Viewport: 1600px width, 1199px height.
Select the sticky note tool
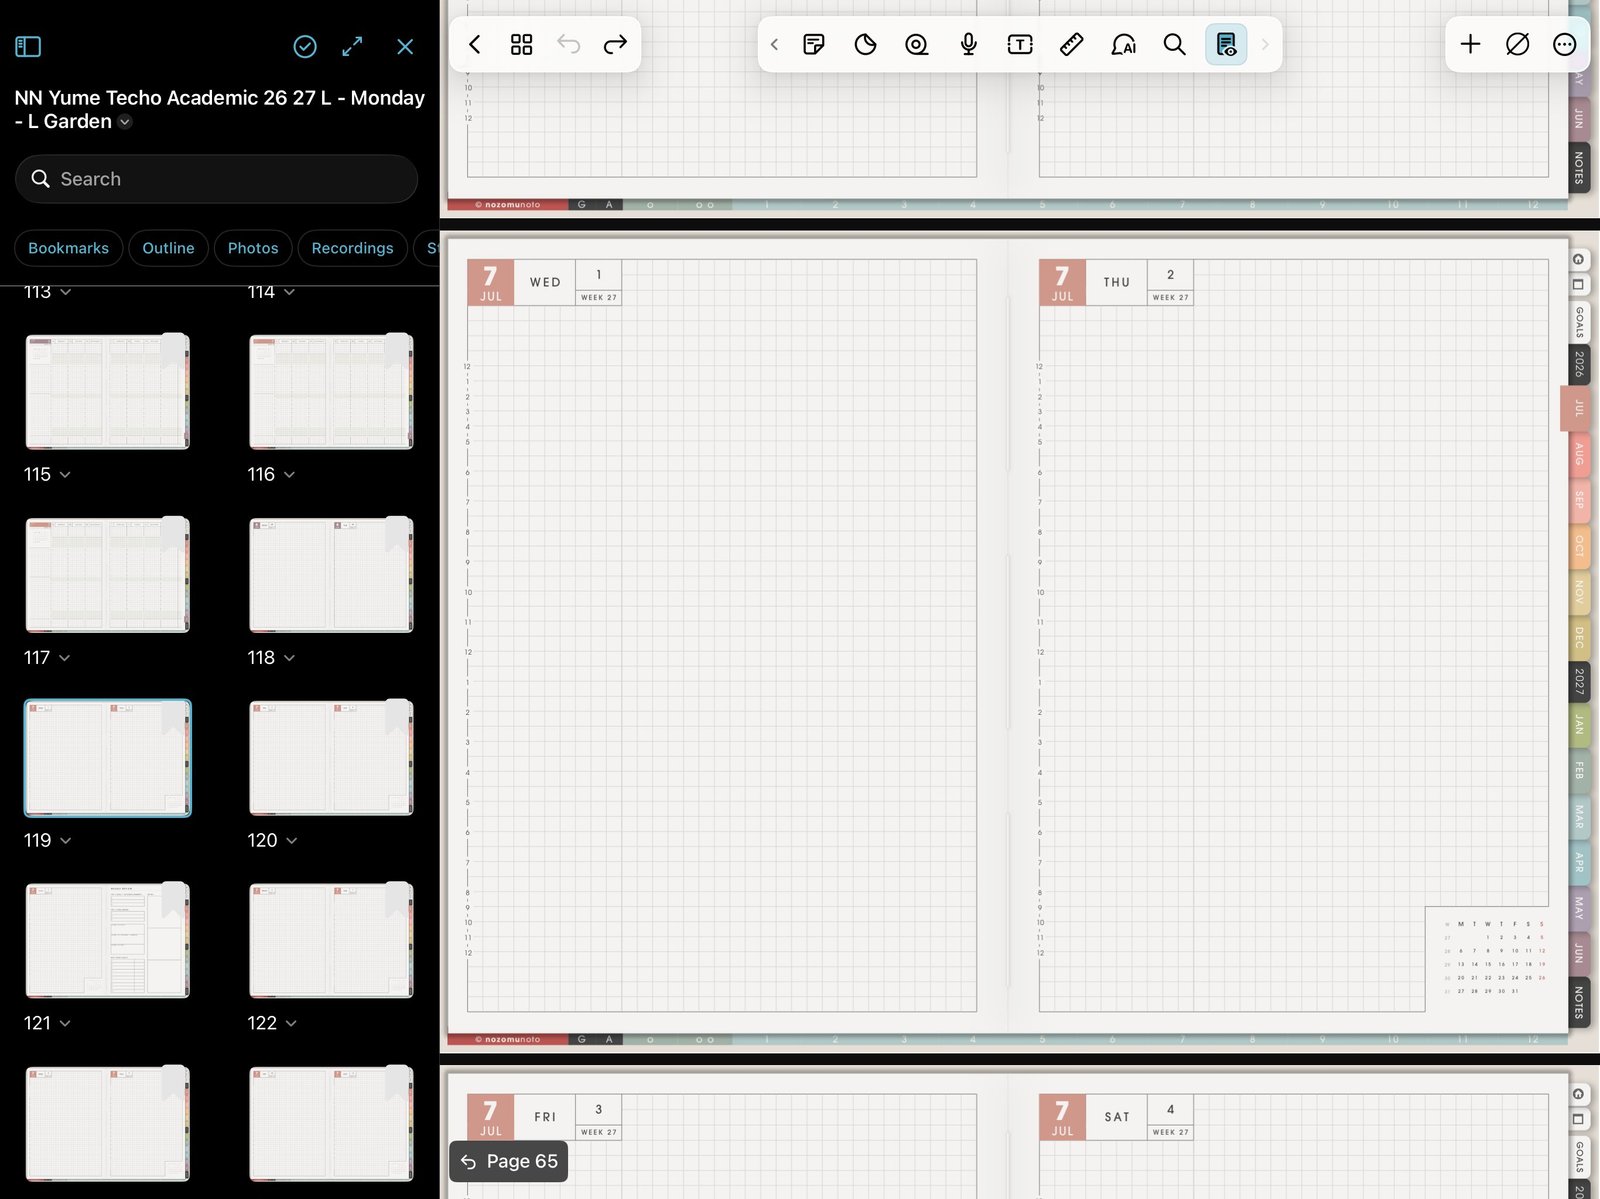(x=814, y=45)
